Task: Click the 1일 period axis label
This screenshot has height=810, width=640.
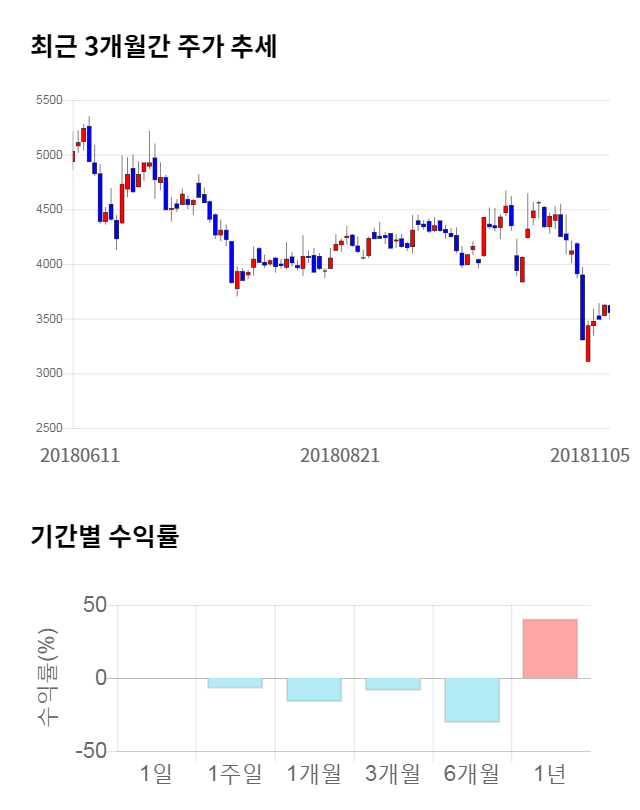Action: 156,773
